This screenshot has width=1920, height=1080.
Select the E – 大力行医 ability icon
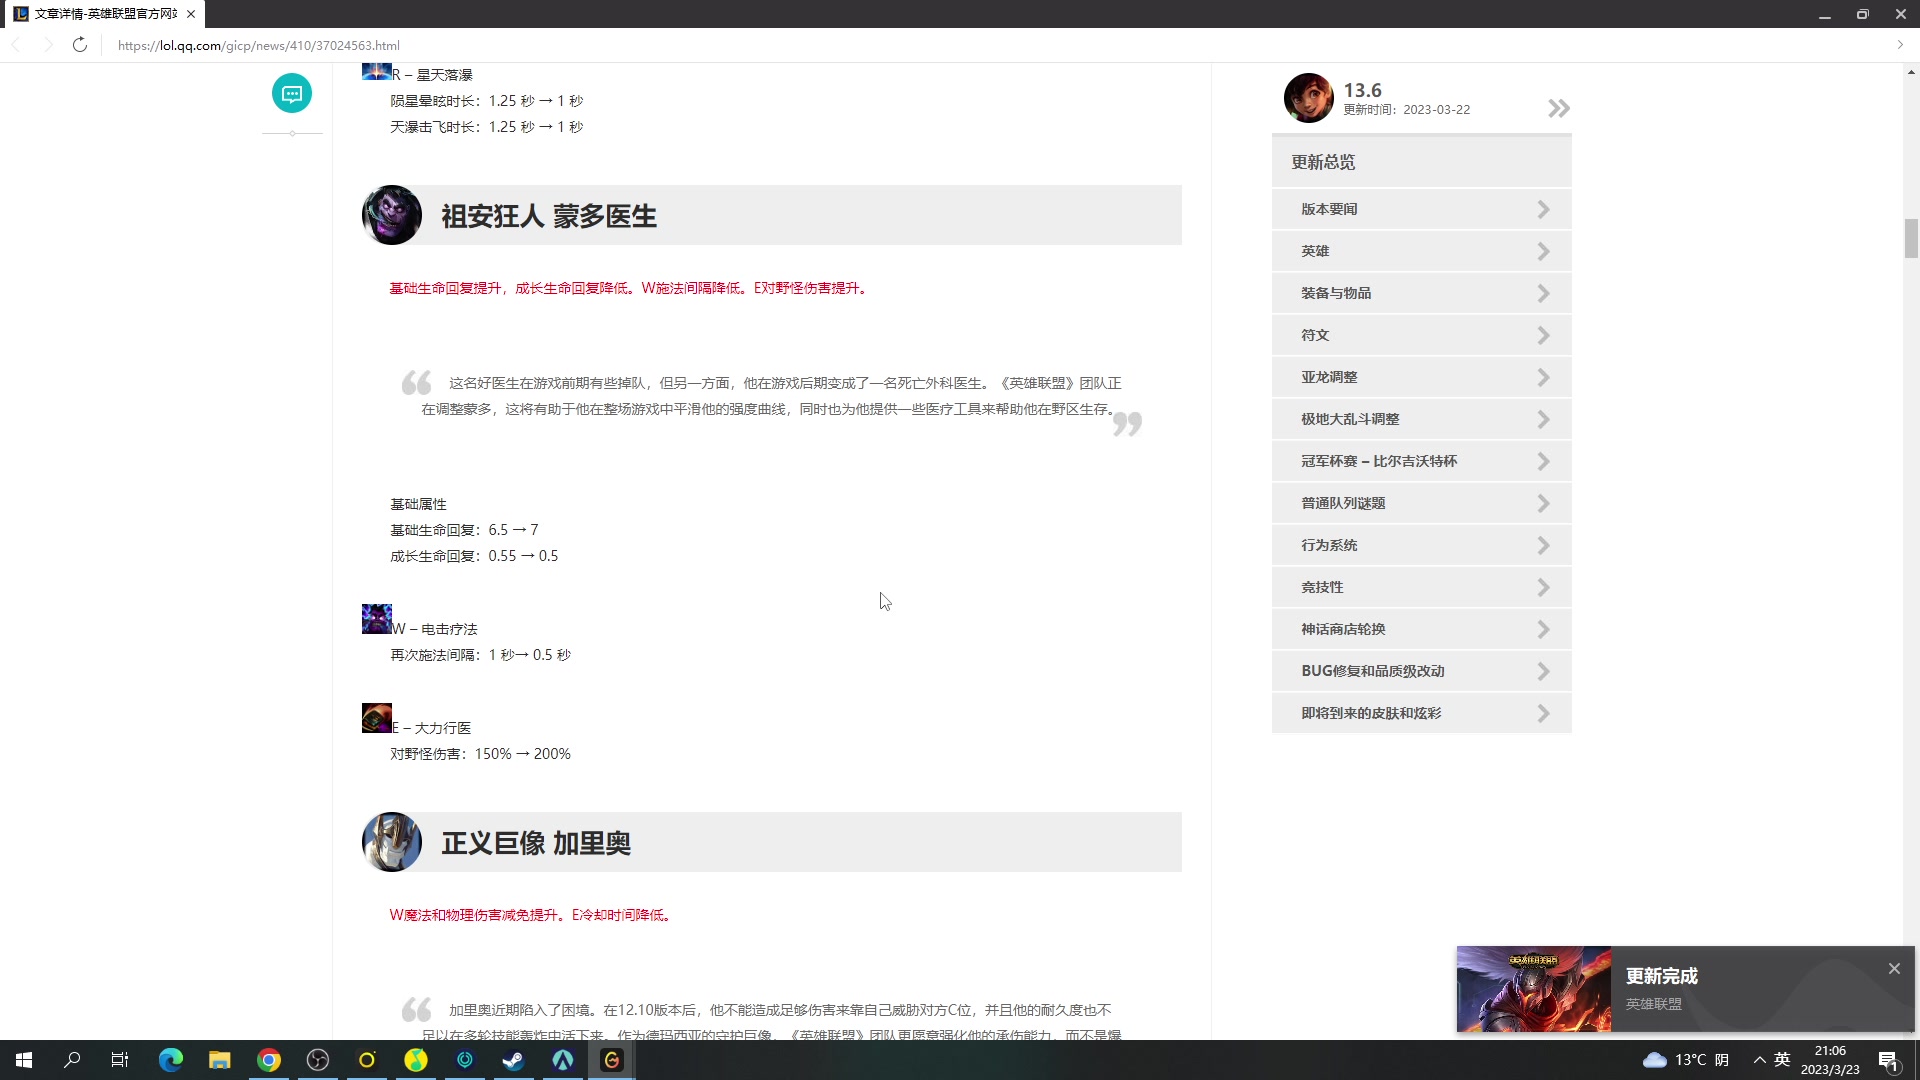(377, 717)
